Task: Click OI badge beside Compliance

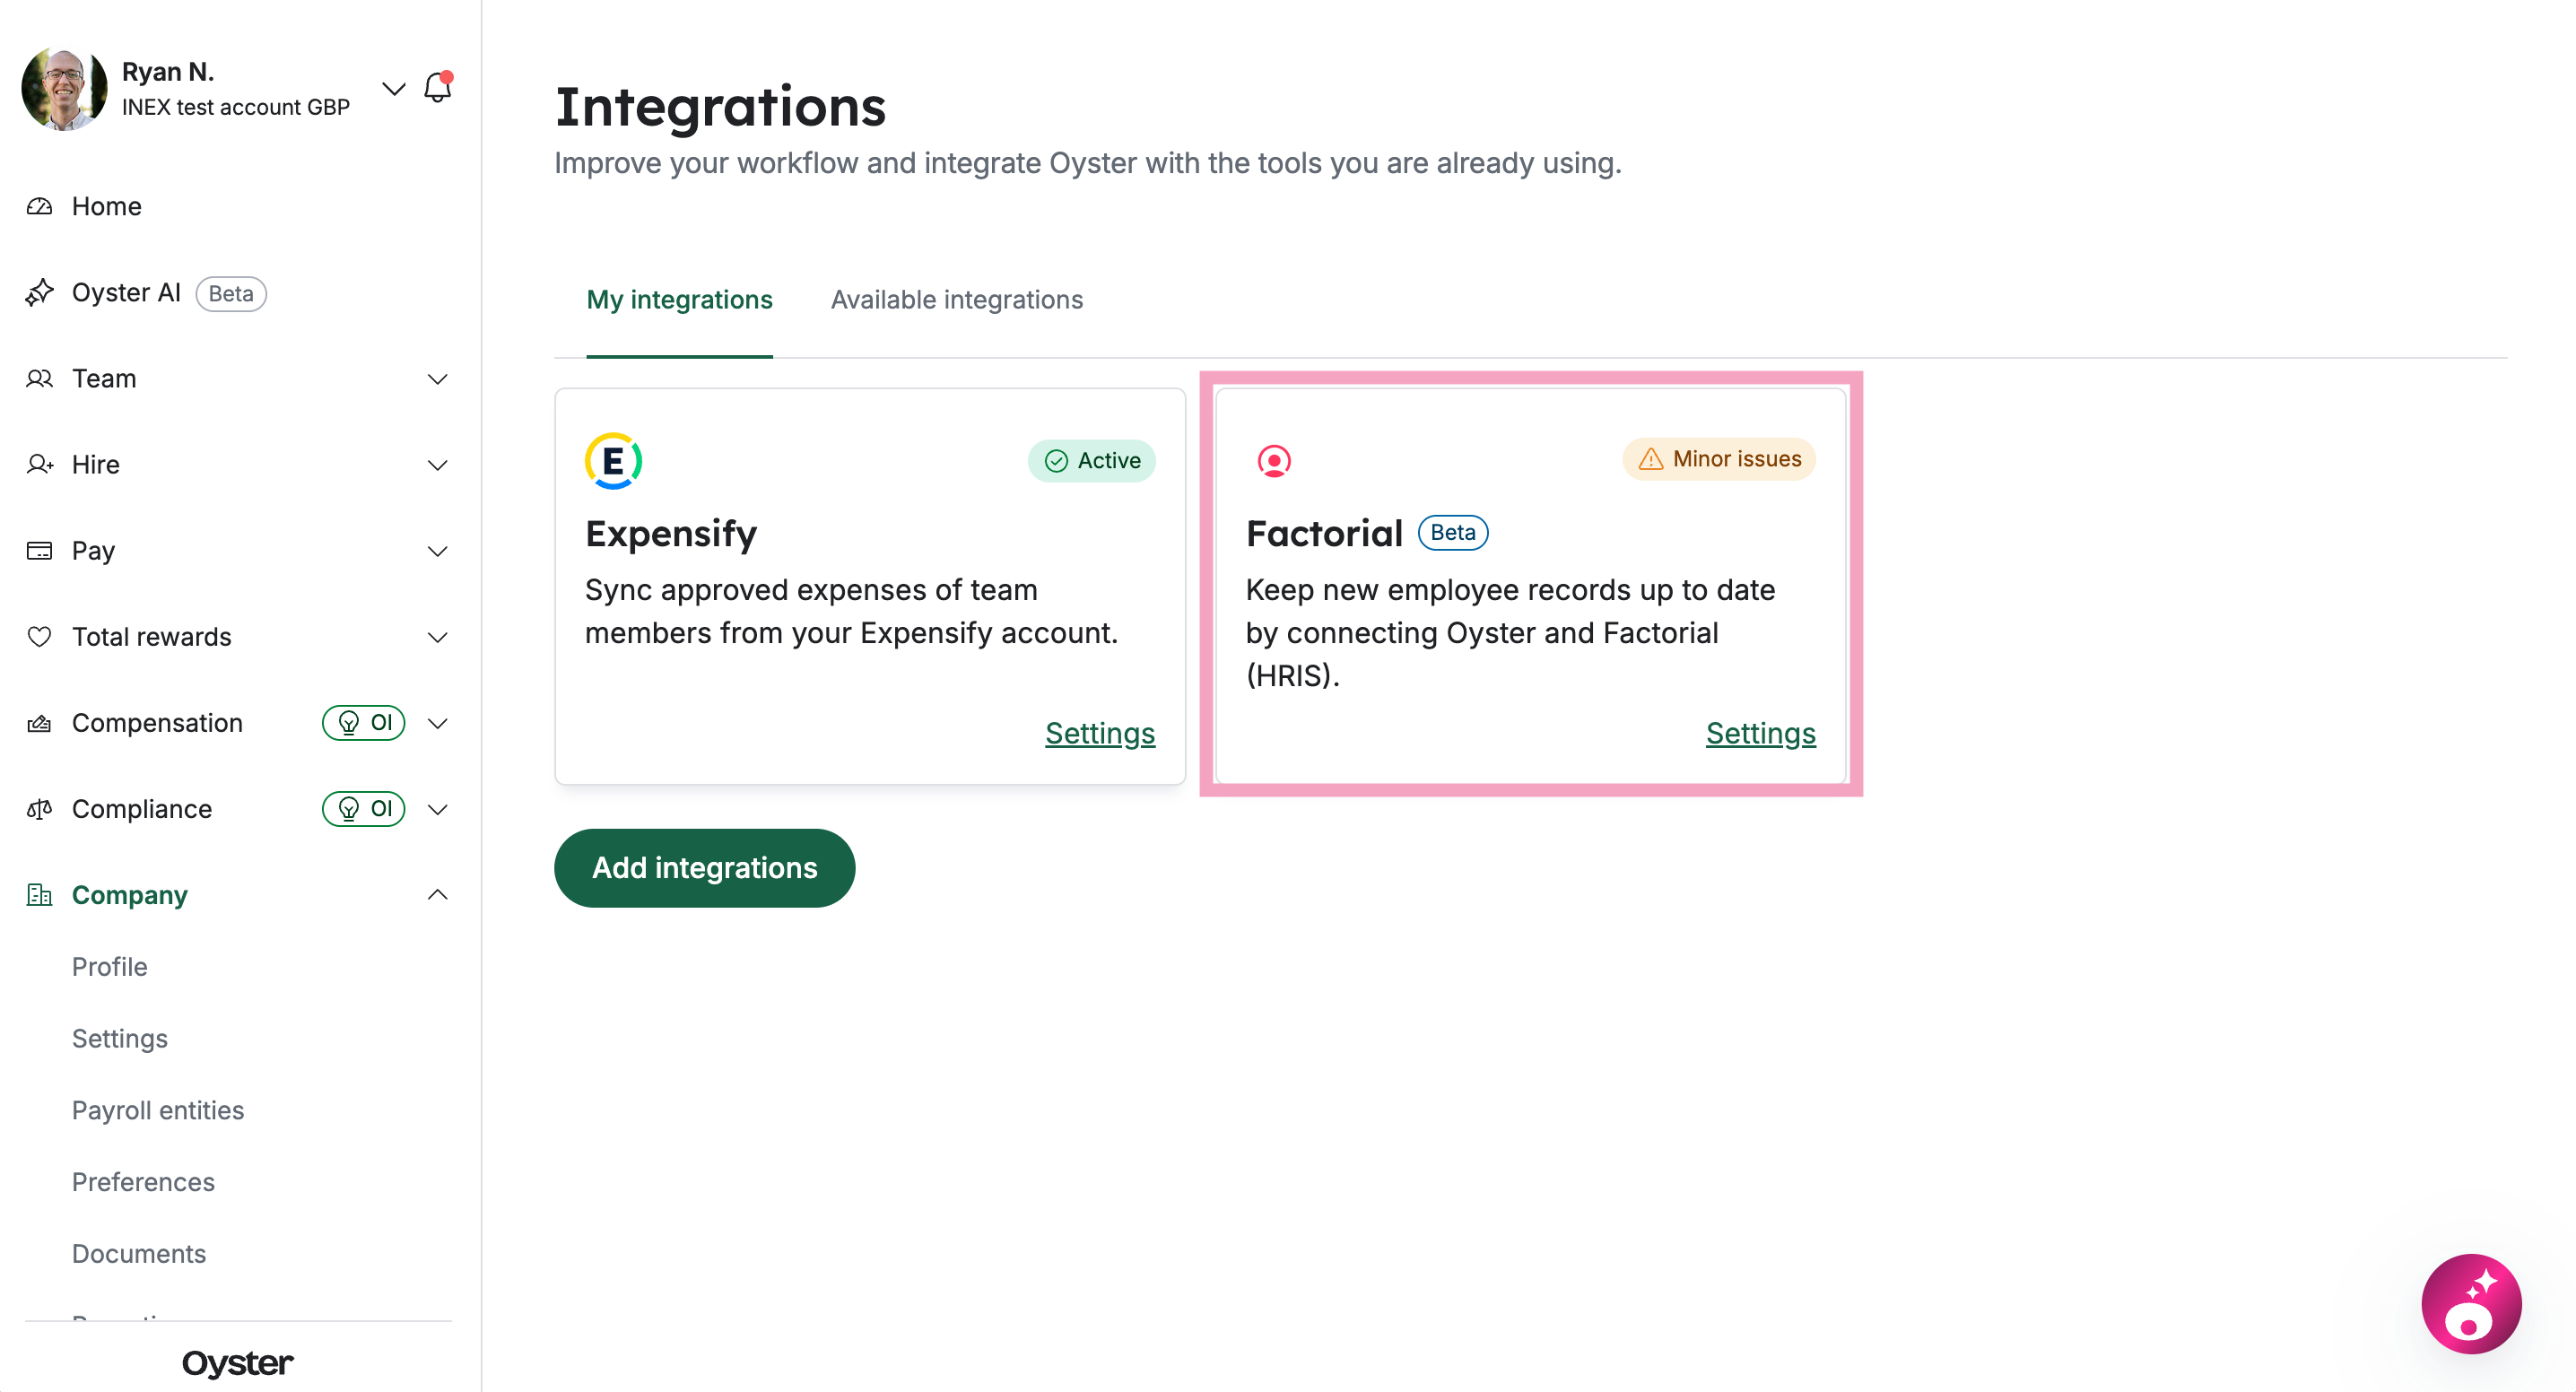Action: pyautogui.click(x=363, y=808)
